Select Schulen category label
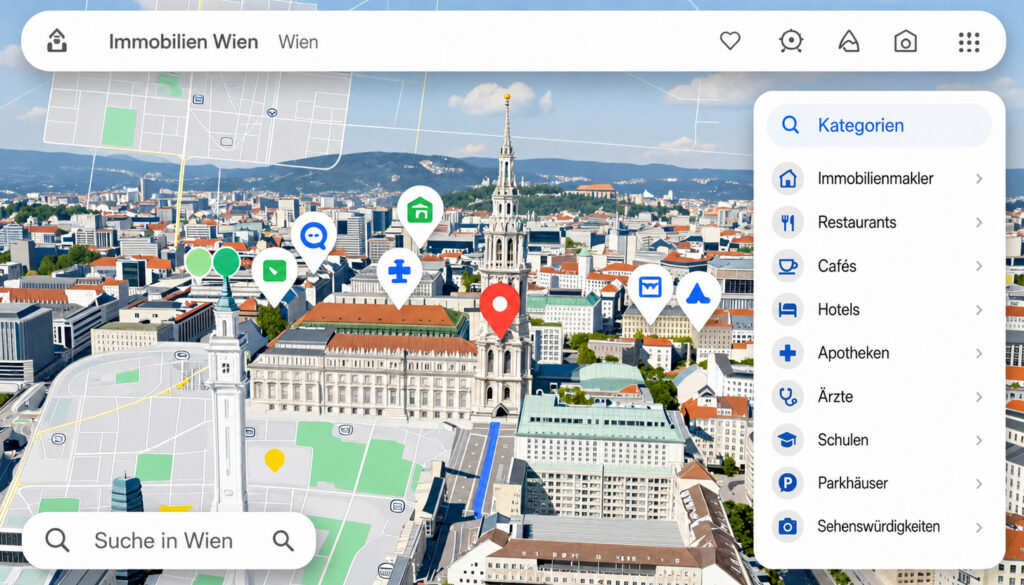The width and height of the screenshot is (1024, 585). (843, 440)
